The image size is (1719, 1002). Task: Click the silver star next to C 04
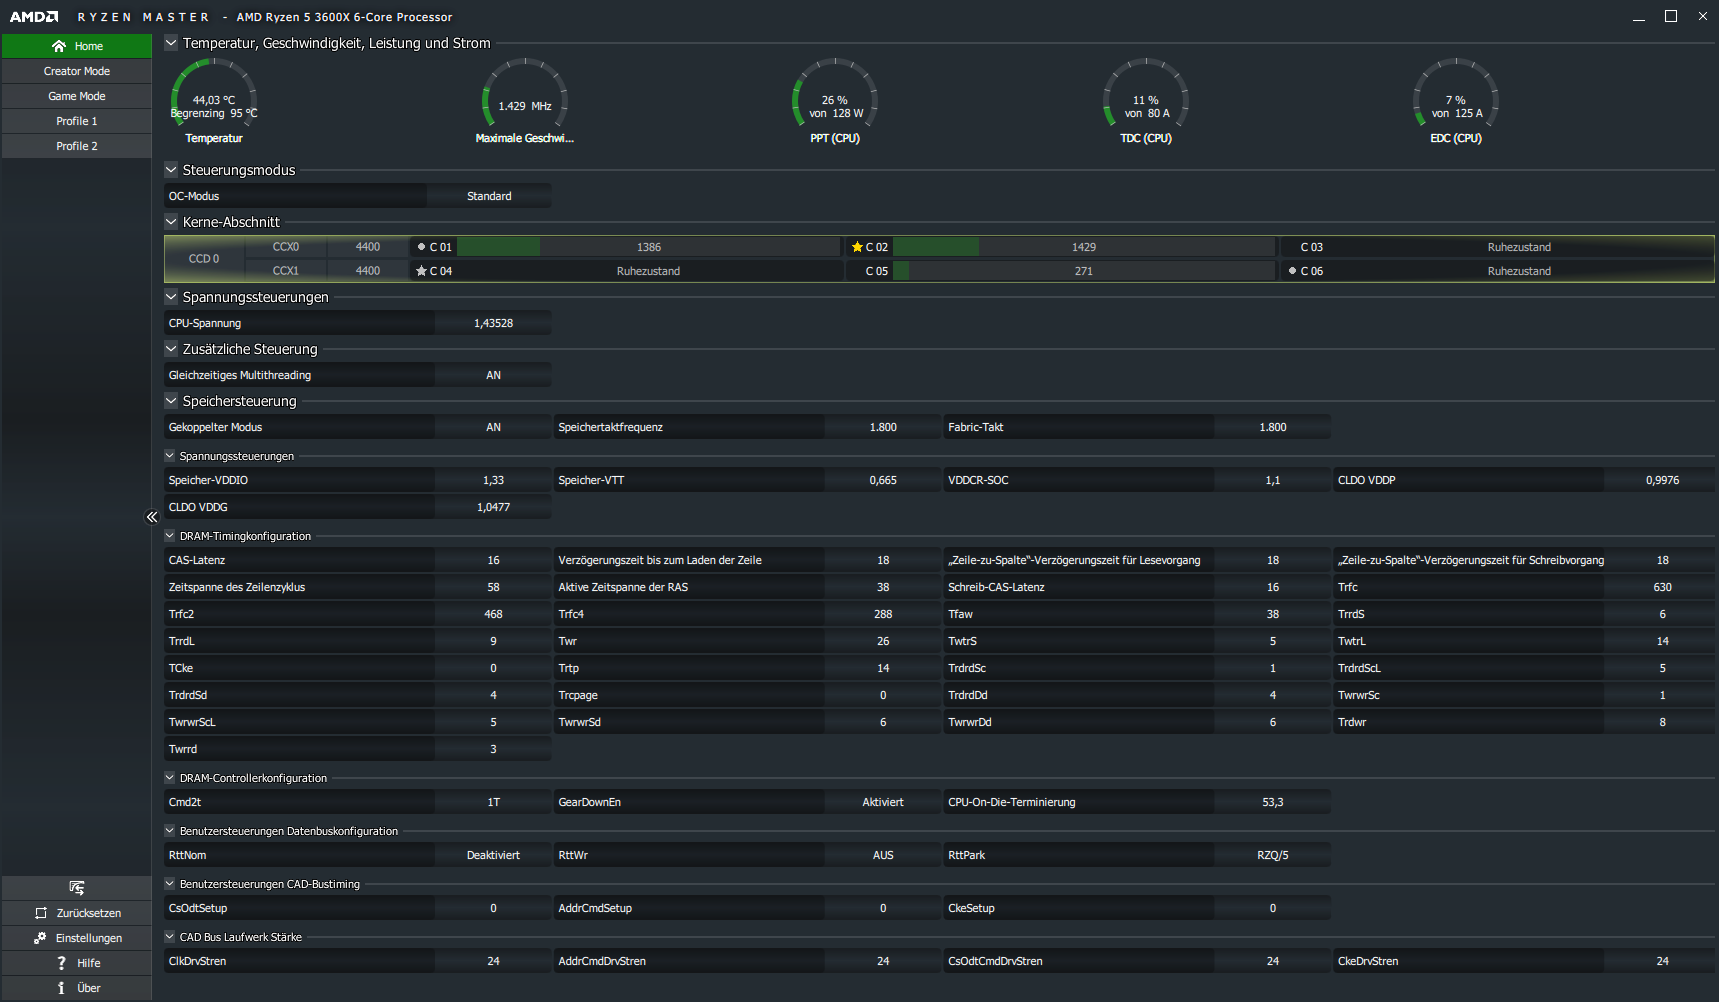pos(421,271)
